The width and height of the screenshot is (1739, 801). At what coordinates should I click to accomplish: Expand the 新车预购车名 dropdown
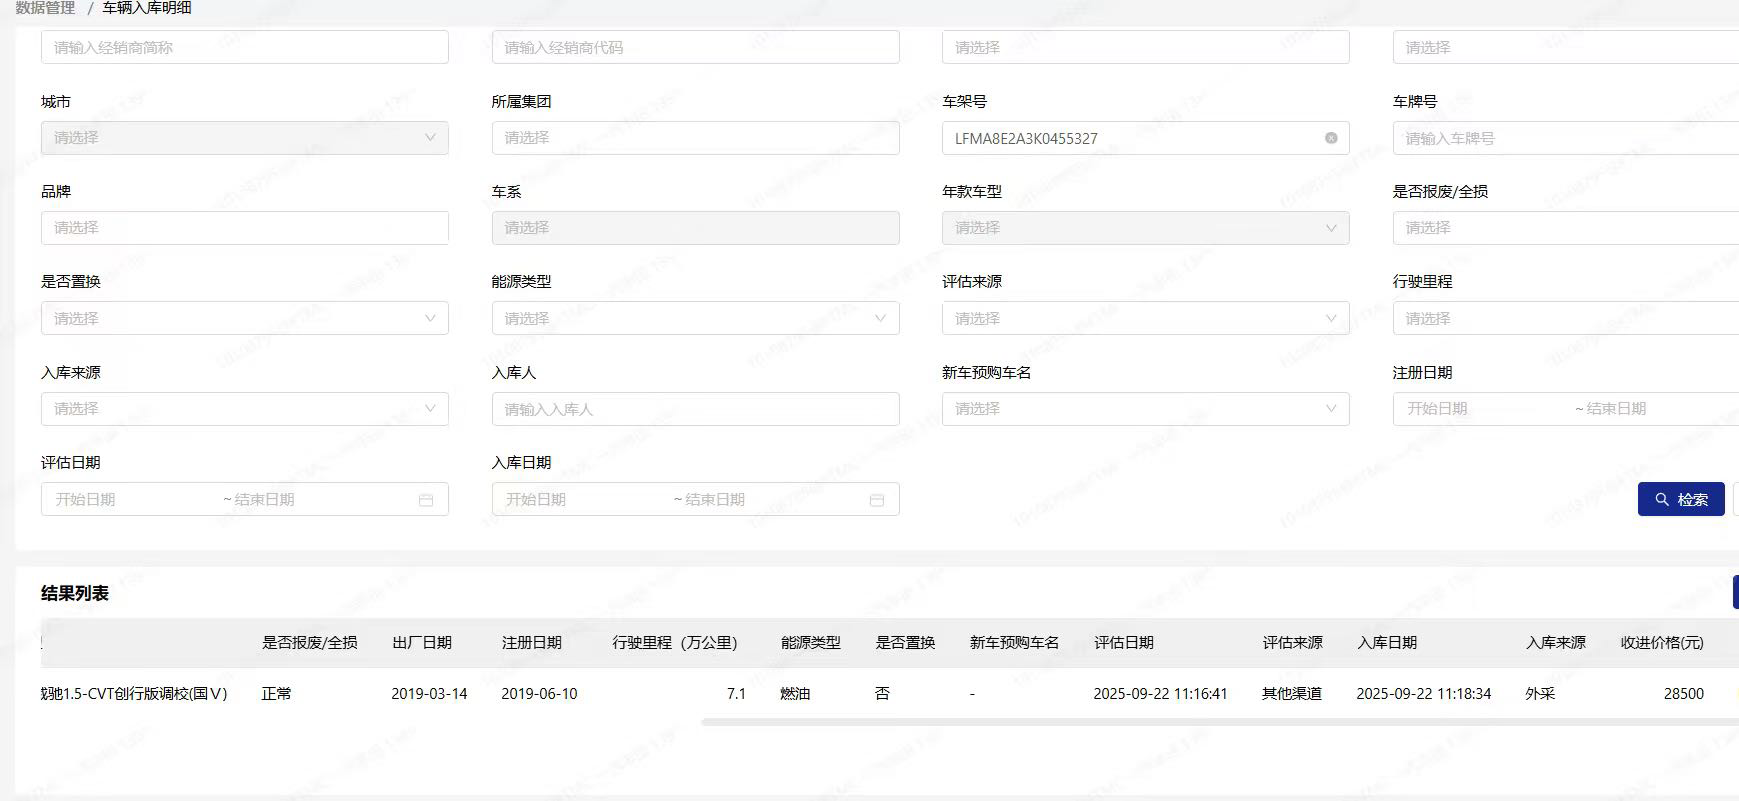[1146, 409]
